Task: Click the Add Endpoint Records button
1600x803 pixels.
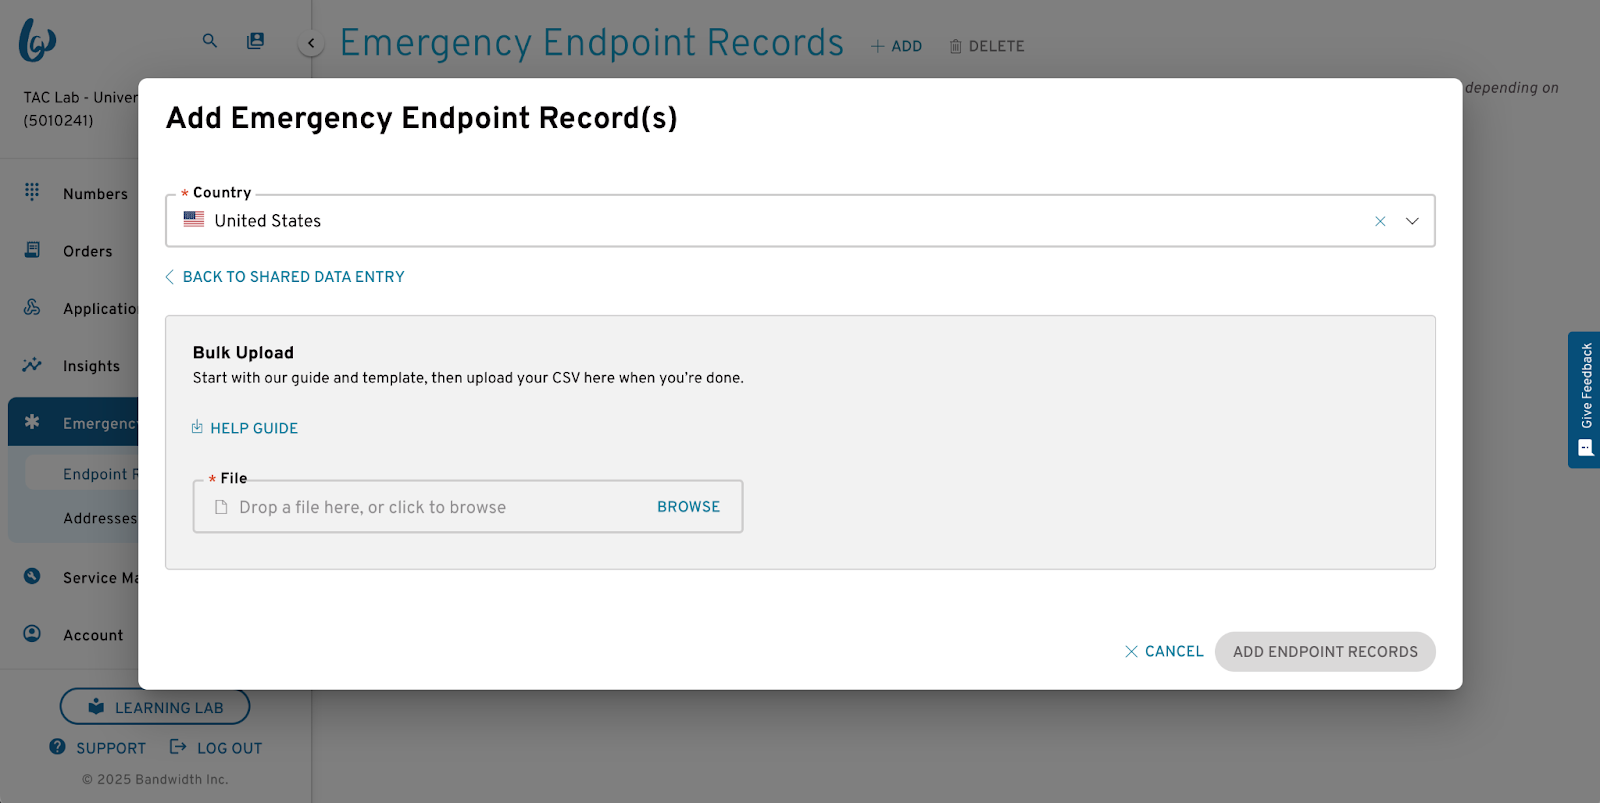Action: pos(1325,652)
